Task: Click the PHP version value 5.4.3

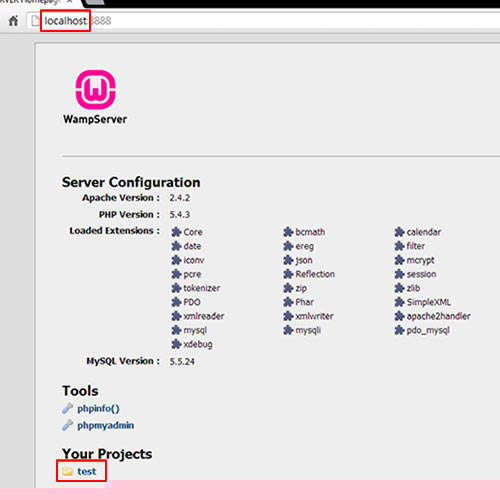Action: tap(180, 214)
